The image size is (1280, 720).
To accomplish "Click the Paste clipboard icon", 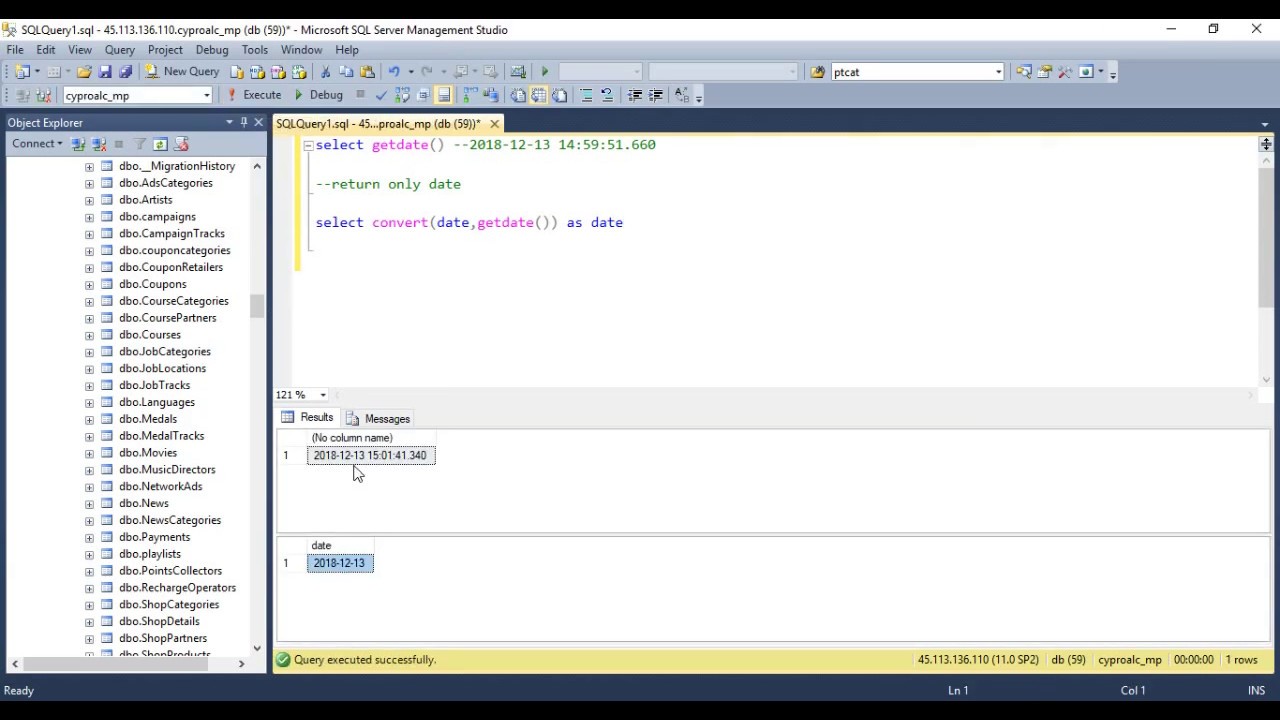I will 367,72.
